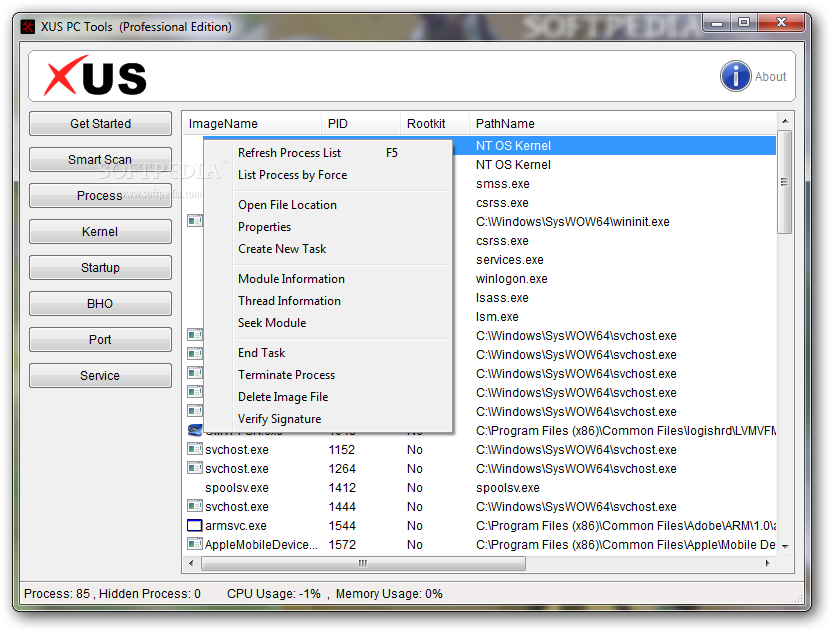
Task: Select the armsvc.exe process name
Action: coord(236,526)
